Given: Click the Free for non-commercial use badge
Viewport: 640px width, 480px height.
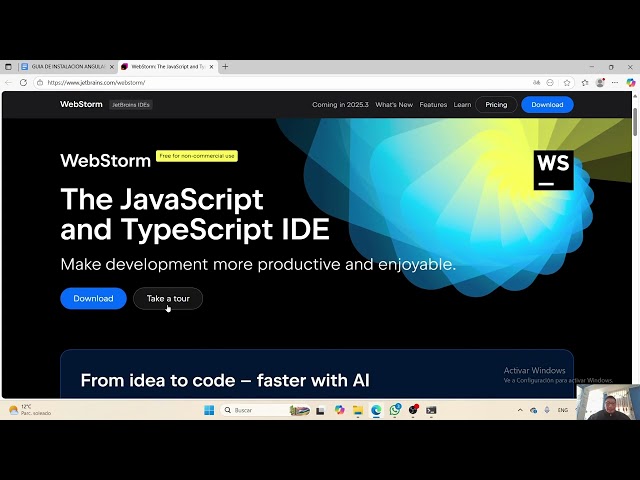Looking at the screenshot, I should click(x=197, y=156).
